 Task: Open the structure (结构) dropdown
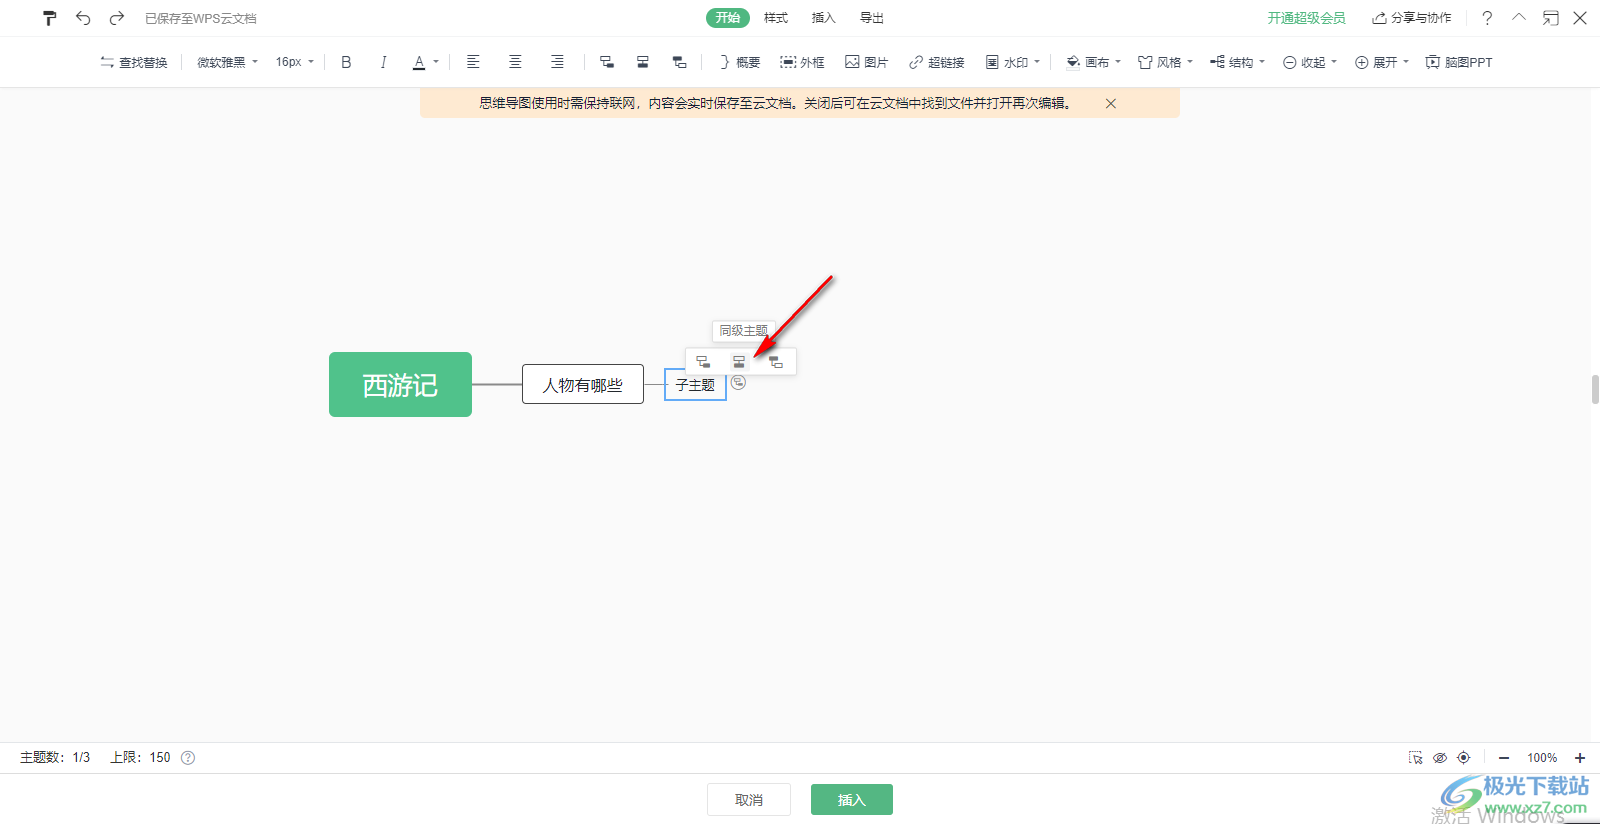[1237, 62]
